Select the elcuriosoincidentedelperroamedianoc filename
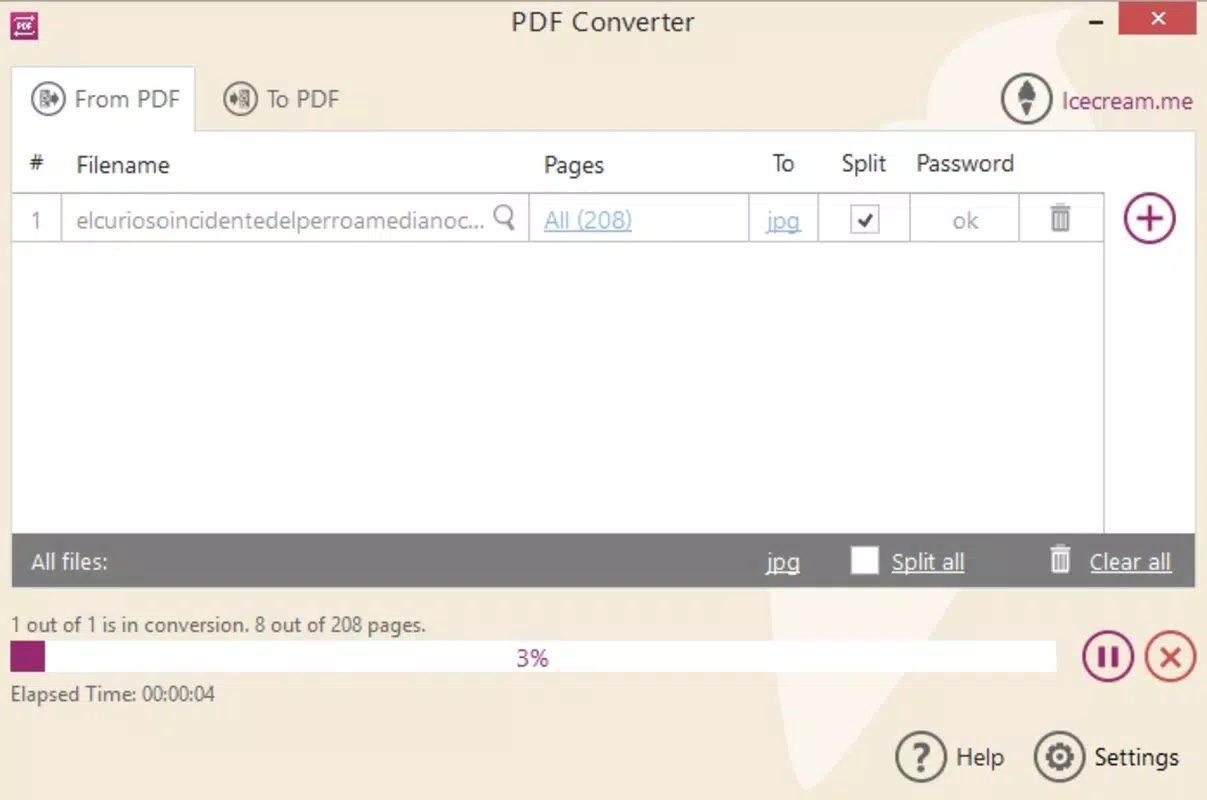 point(280,220)
